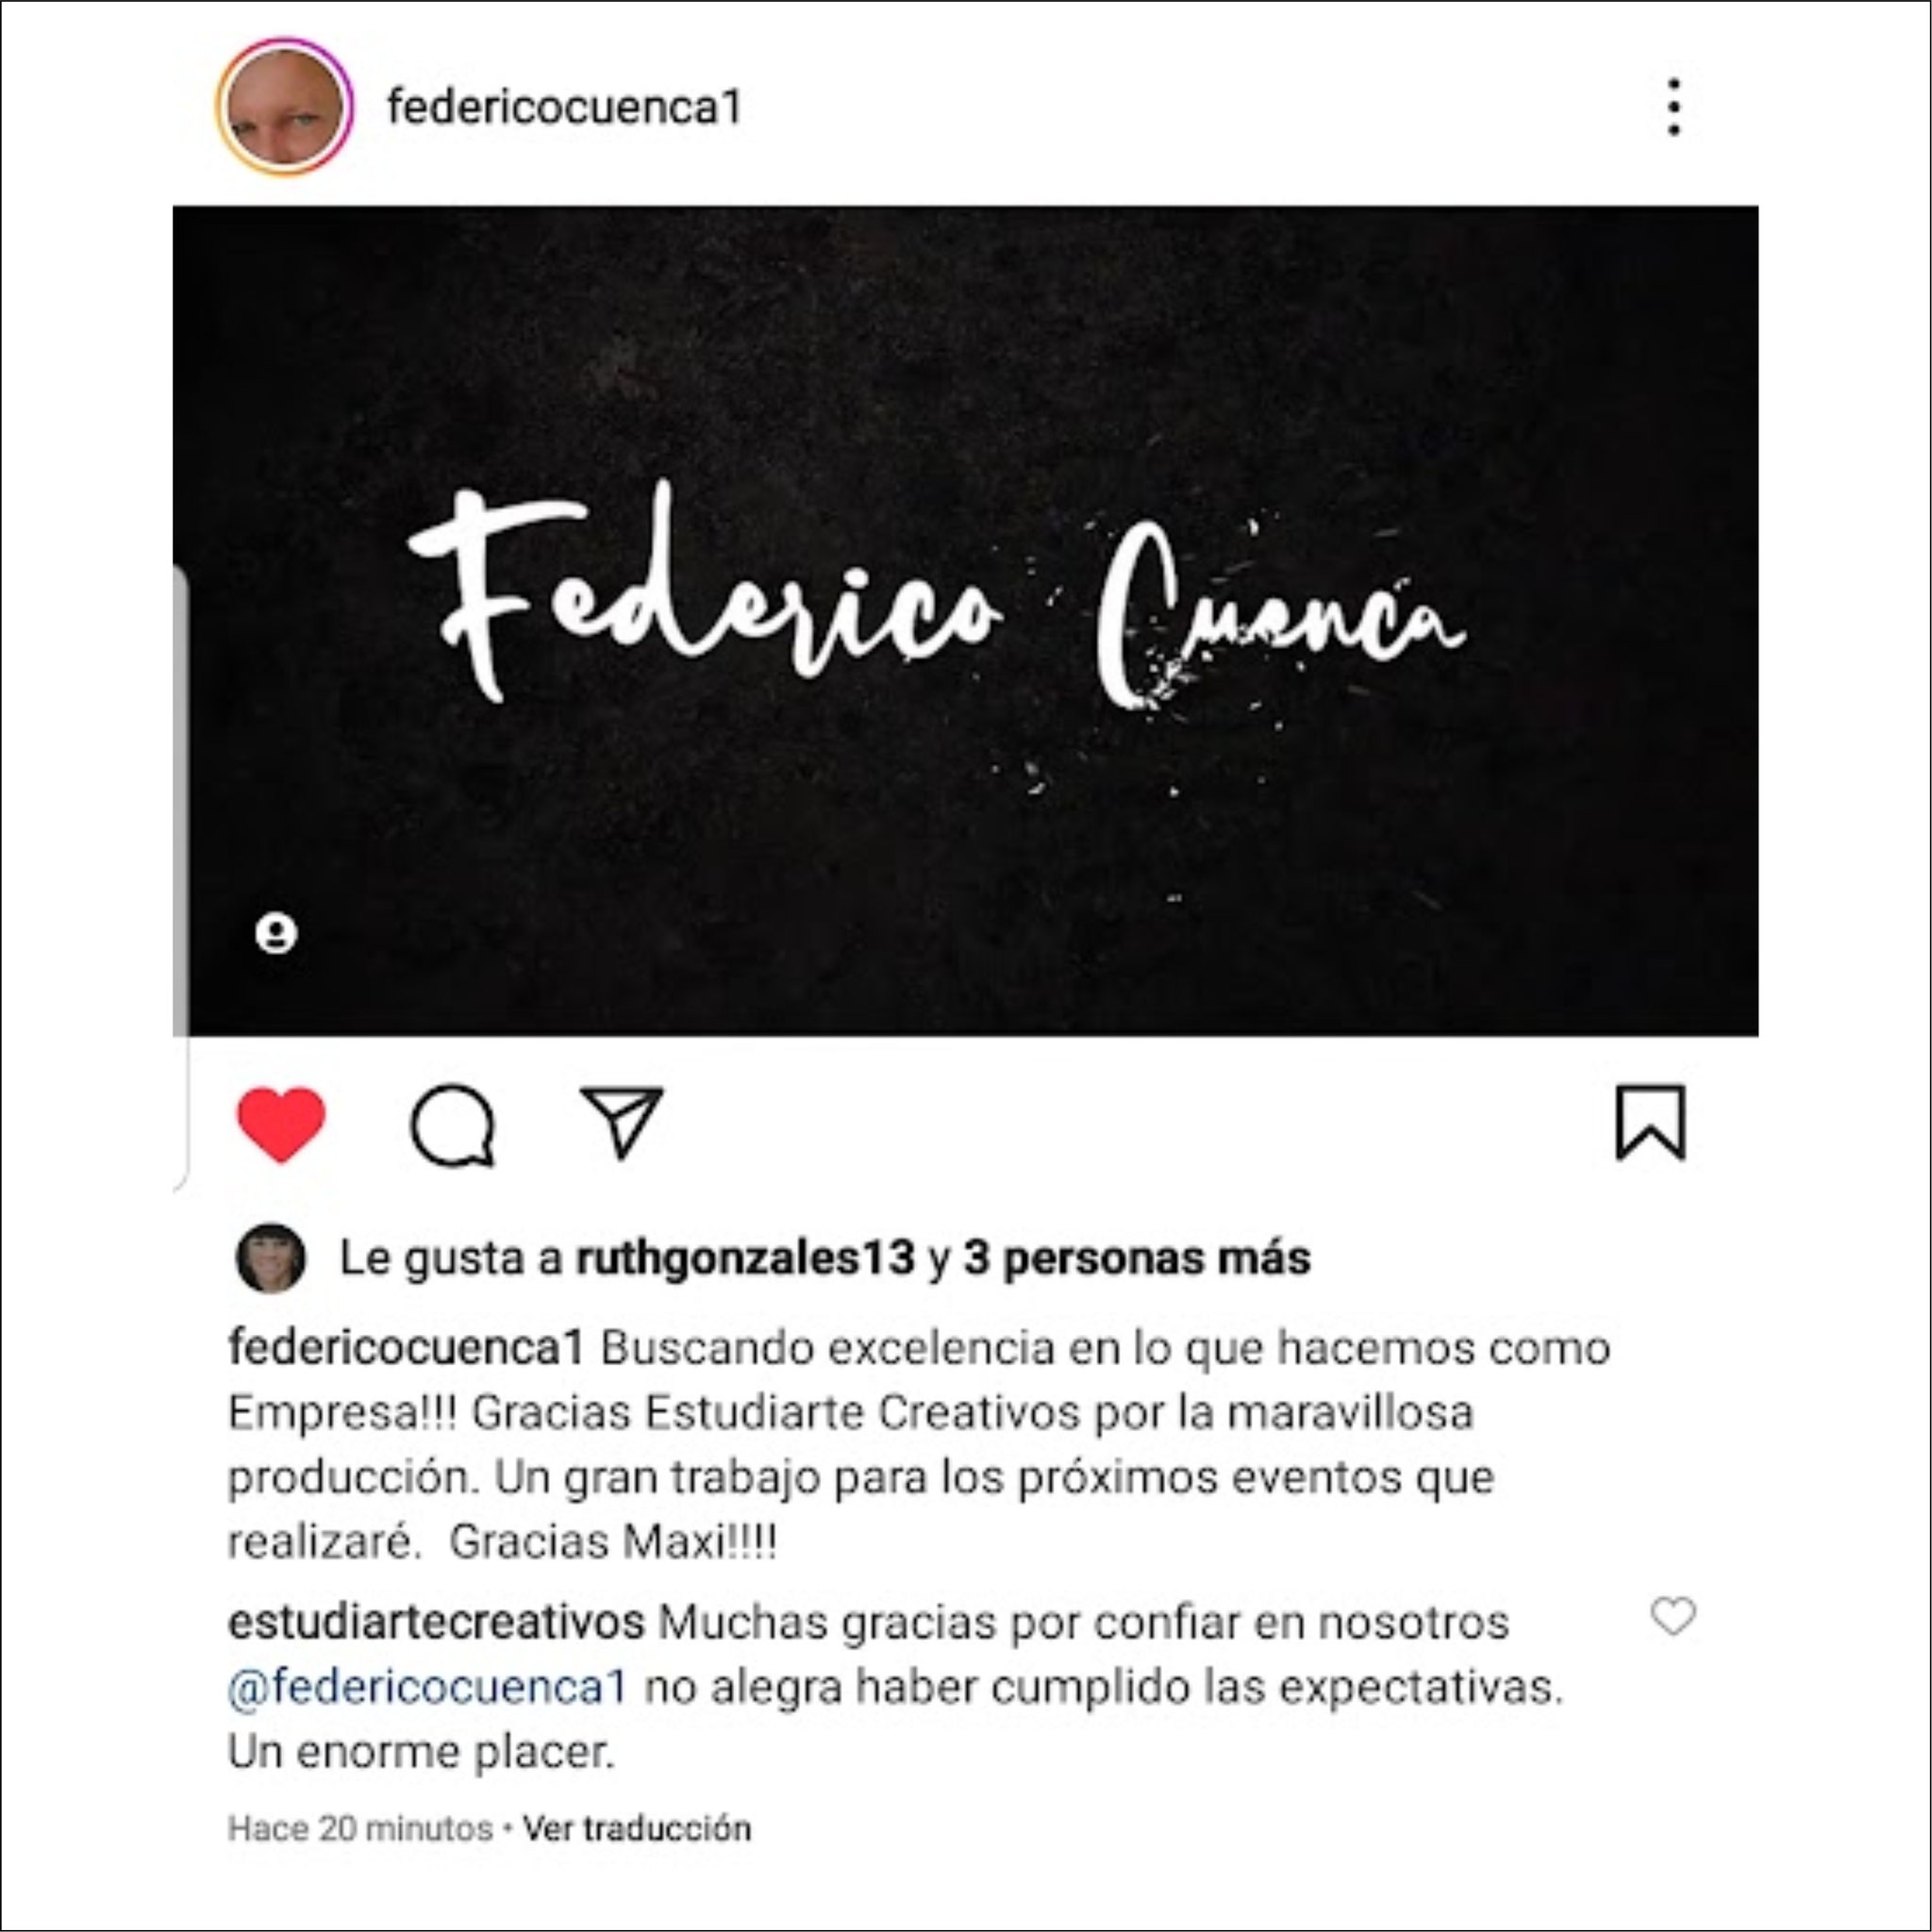Viewport: 1932px width, 1932px height.
Task: Open estudiartecreativos commenter profile
Action: click(x=436, y=1622)
